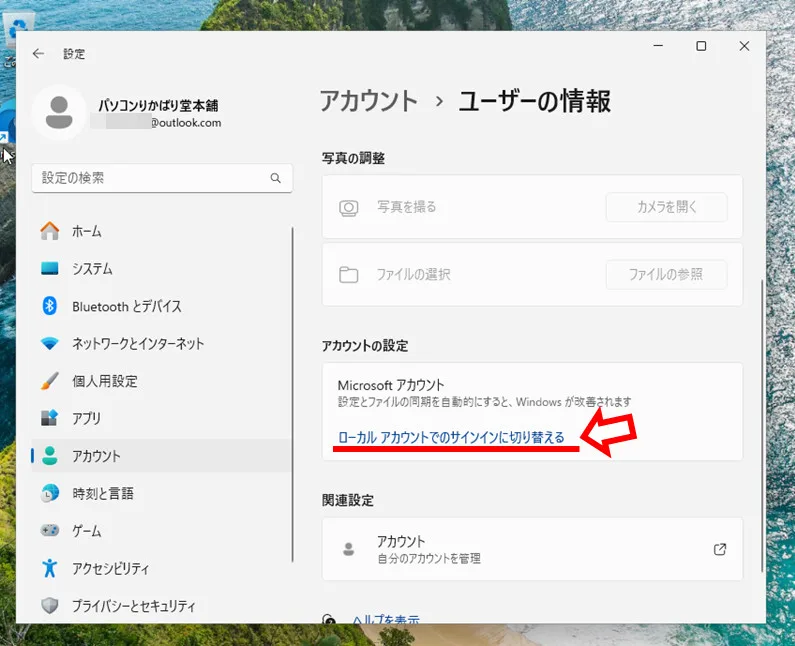Viewport: 795px width, 646px height.
Task: Click the personalization paintbrush icon
Action: click(50, 381)
